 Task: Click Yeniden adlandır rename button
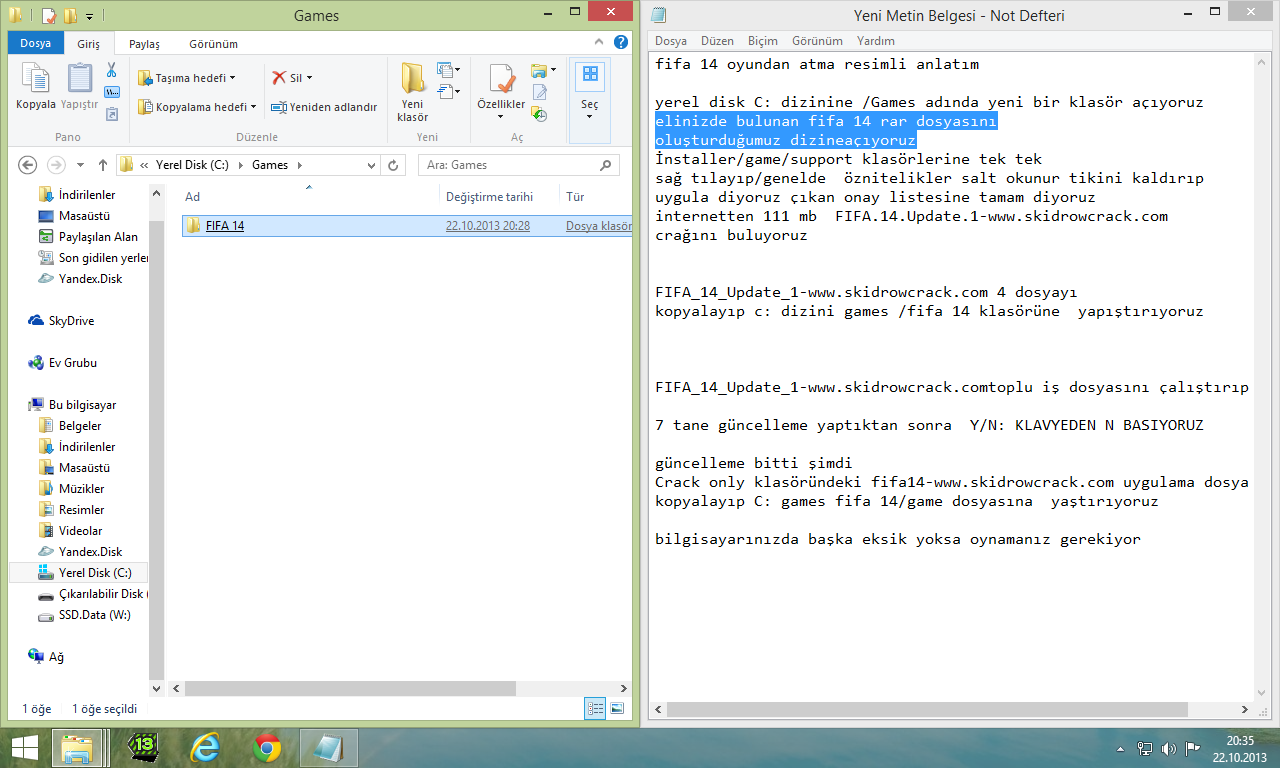point(324,107)
